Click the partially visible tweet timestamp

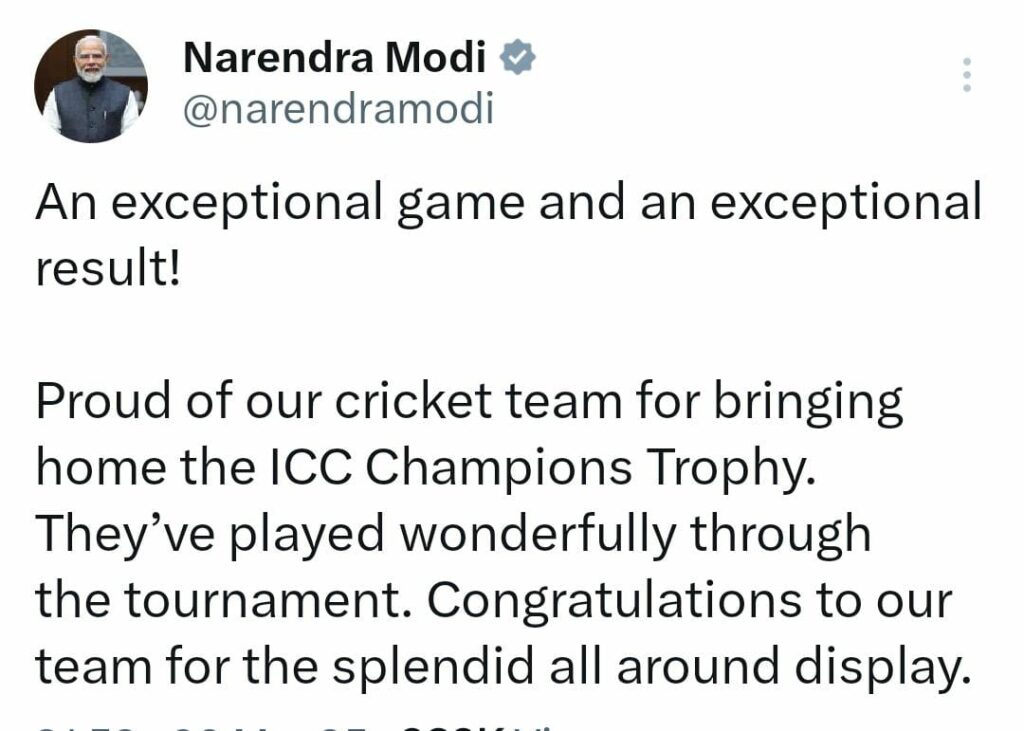(200, 726)
